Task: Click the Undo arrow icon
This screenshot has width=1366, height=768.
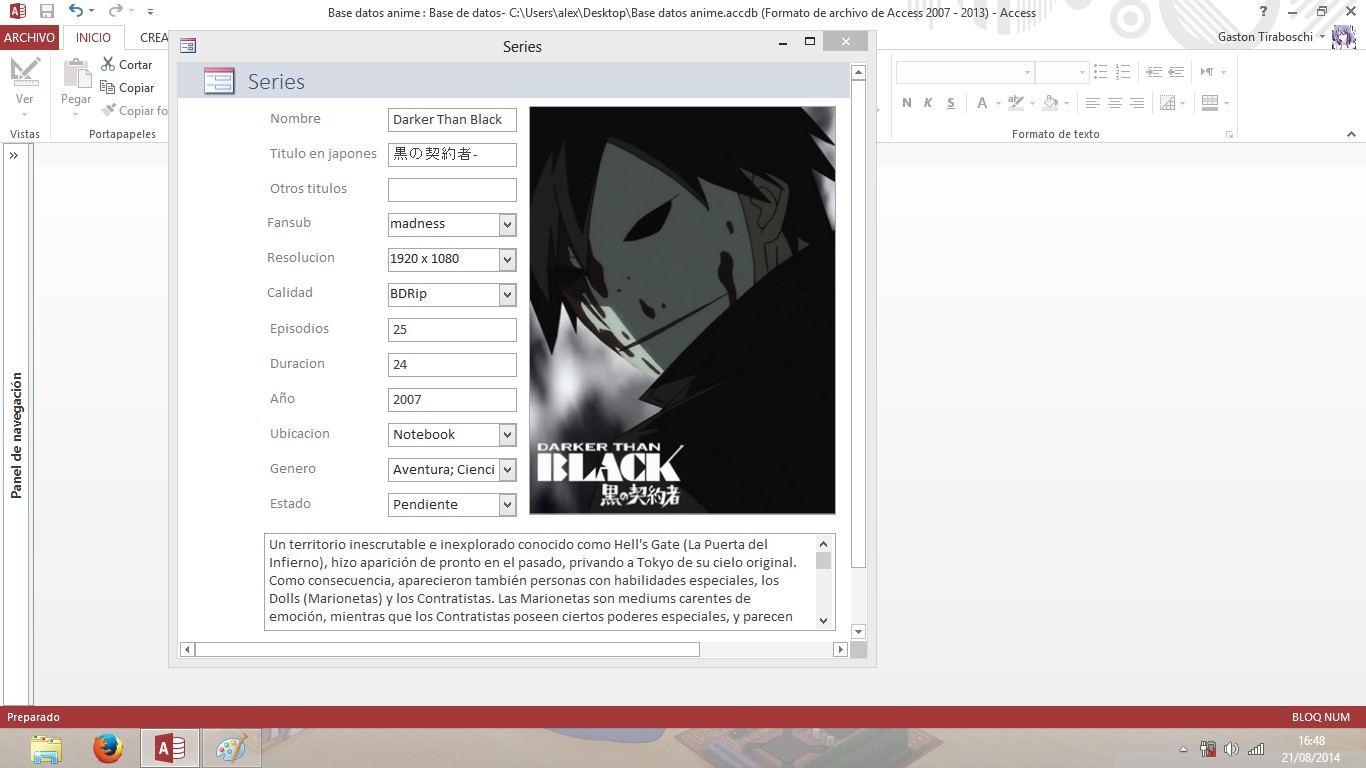Action: [76, 11]
